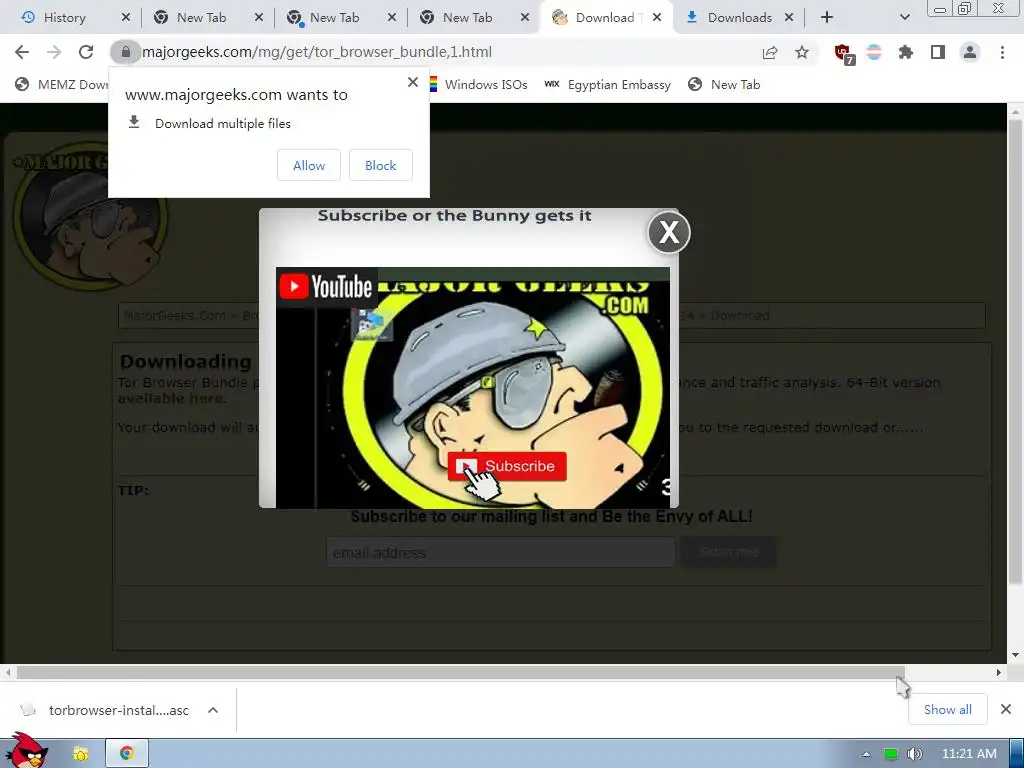Open Chrome three-dot menu

pos(1002,52)
